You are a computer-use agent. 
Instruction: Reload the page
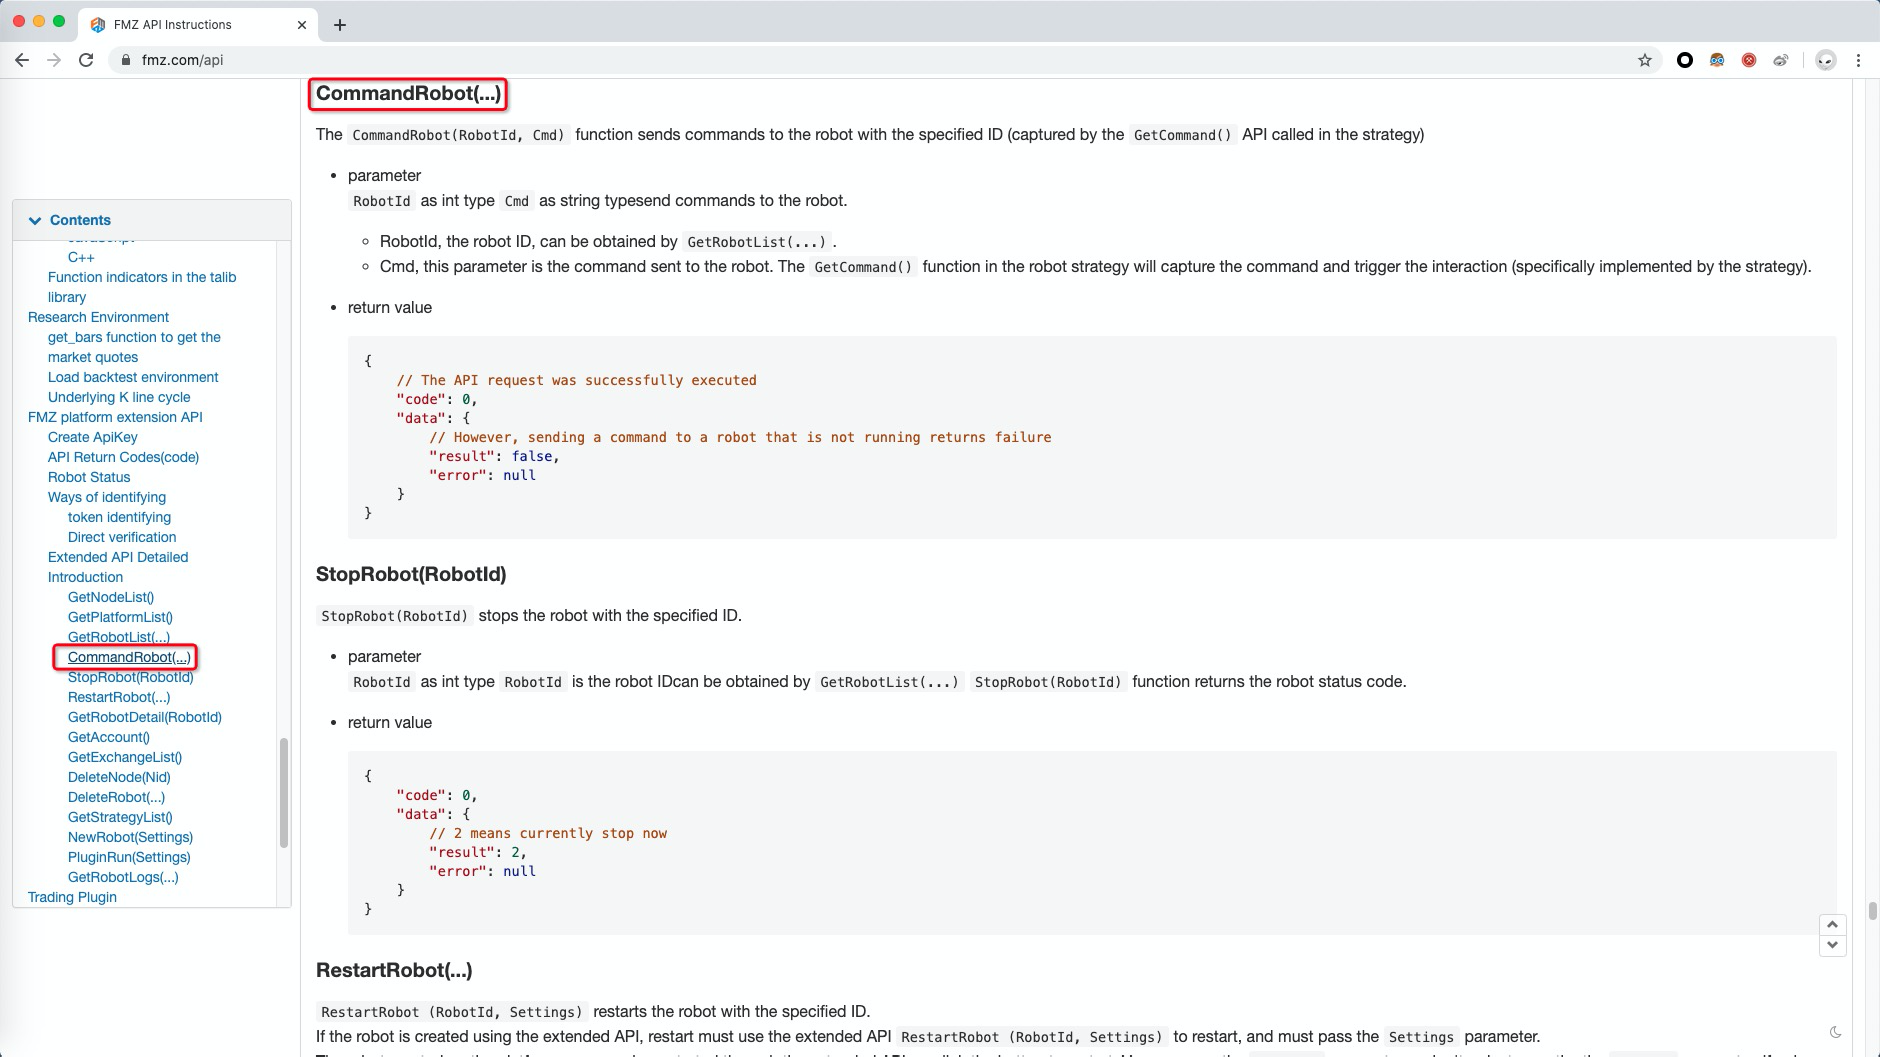(86, 60)
